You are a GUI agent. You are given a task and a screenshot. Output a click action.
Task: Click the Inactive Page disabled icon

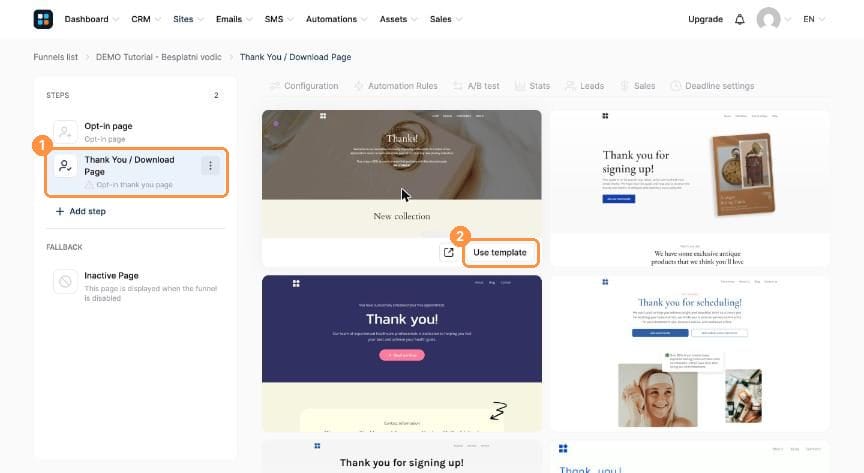(65, 282)
